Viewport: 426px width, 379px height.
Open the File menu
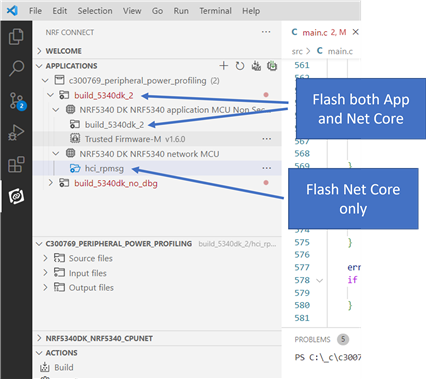point(35,11)
